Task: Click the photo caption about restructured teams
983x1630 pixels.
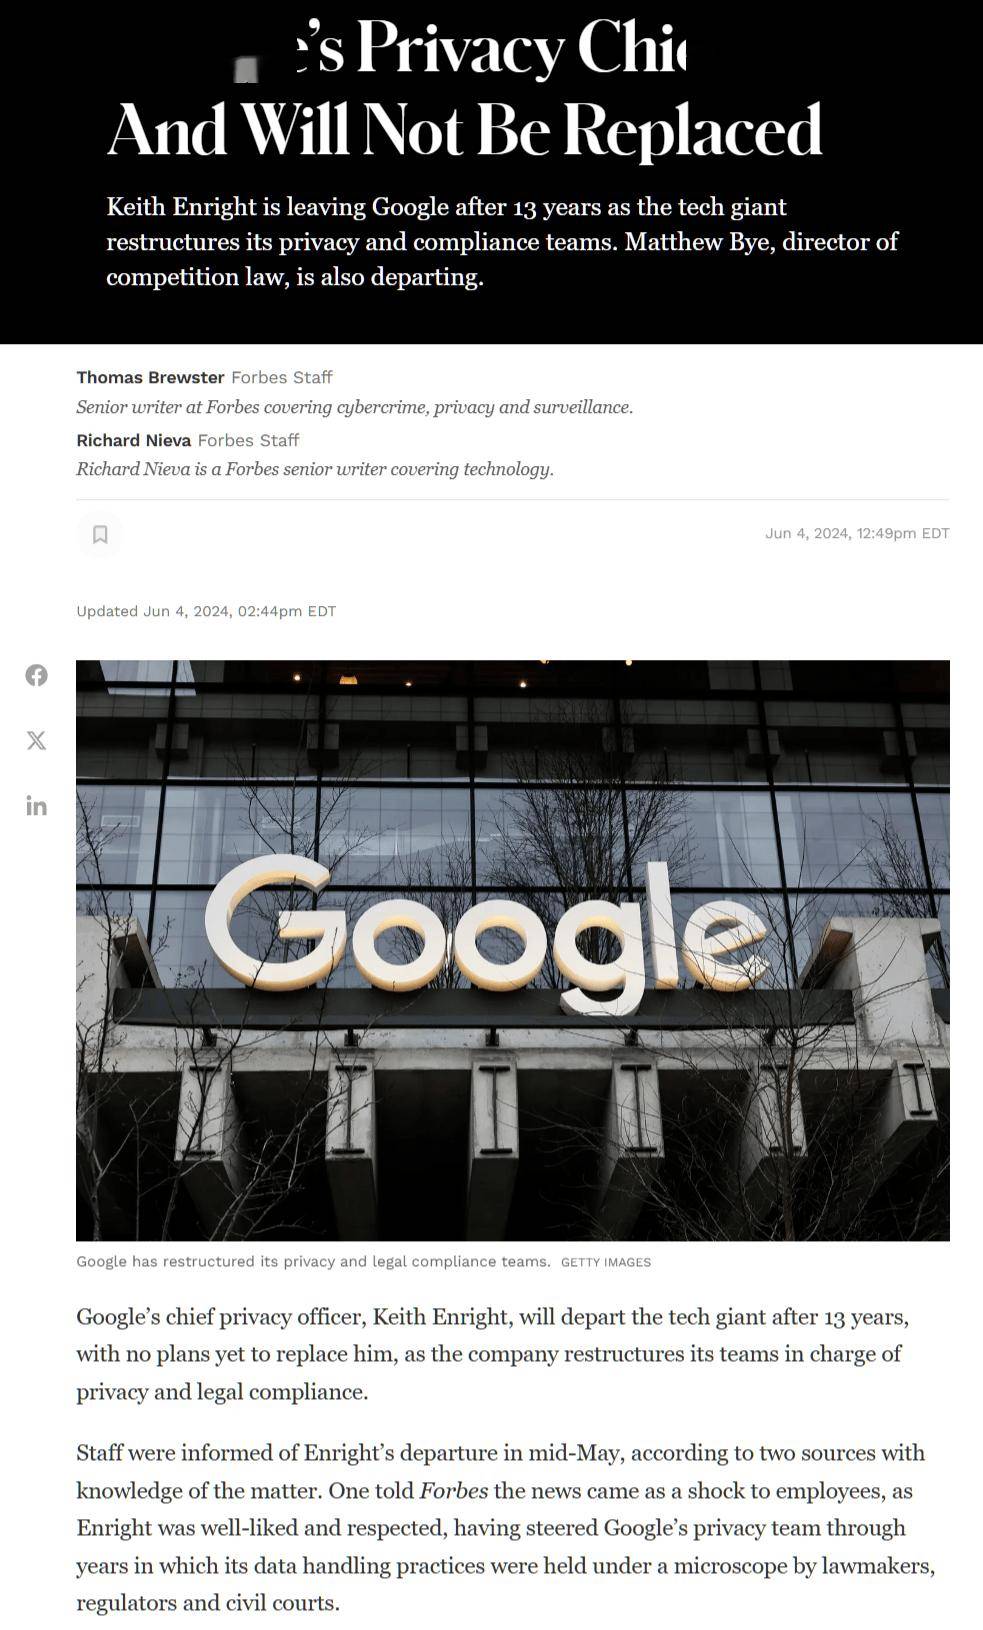Action: click(x=313, y=1261)
